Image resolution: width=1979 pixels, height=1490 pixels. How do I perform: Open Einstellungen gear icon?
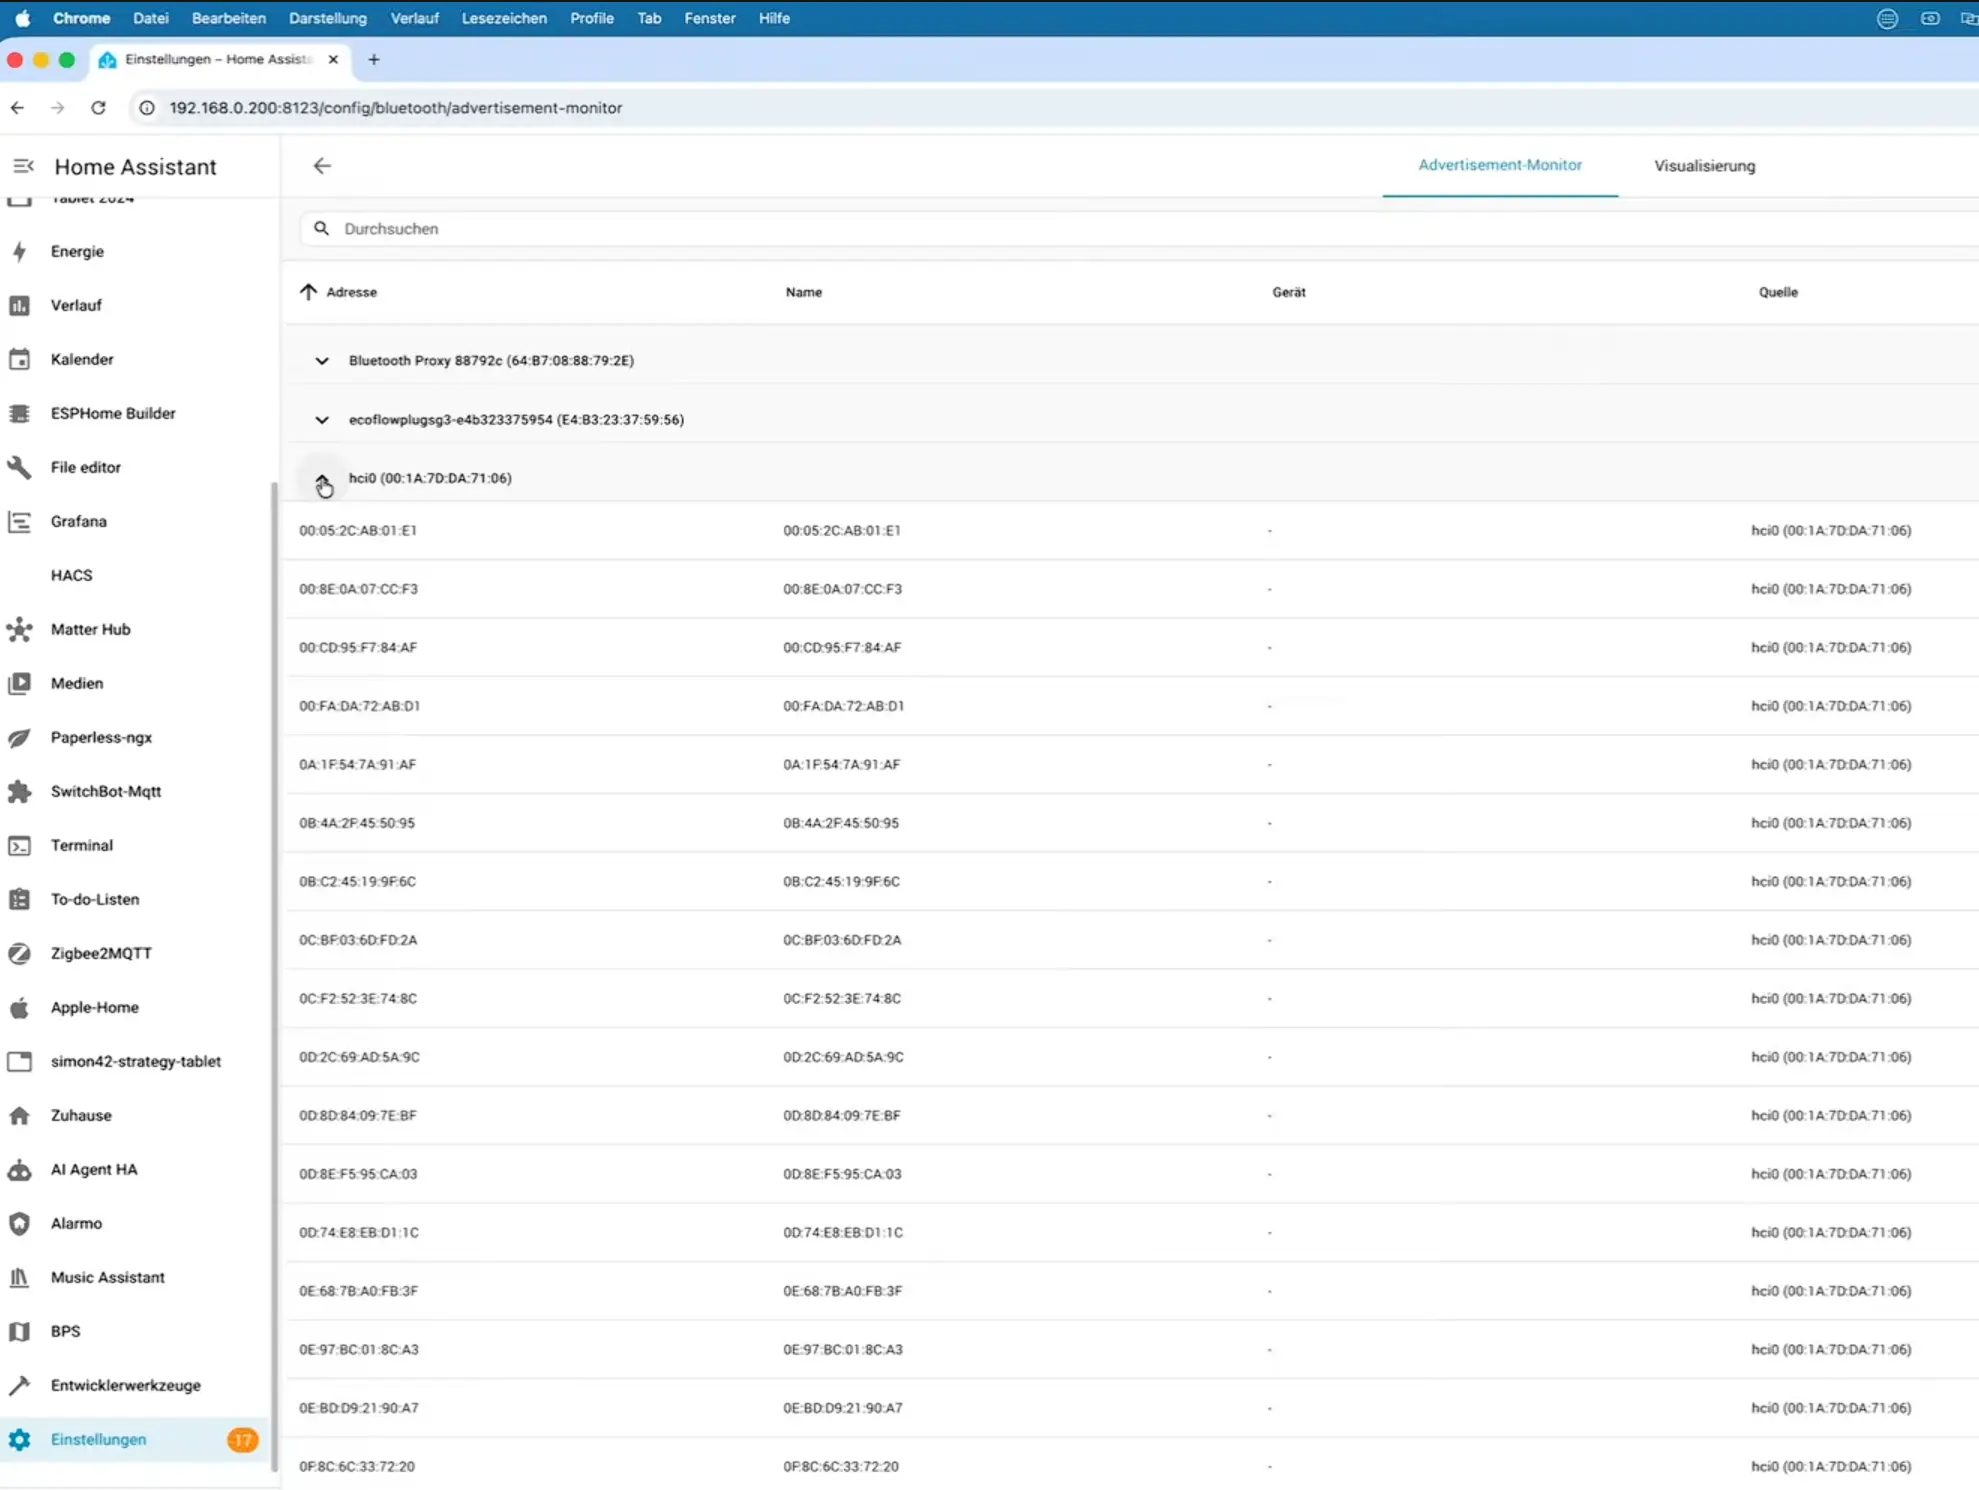[x=19, y=1439]
